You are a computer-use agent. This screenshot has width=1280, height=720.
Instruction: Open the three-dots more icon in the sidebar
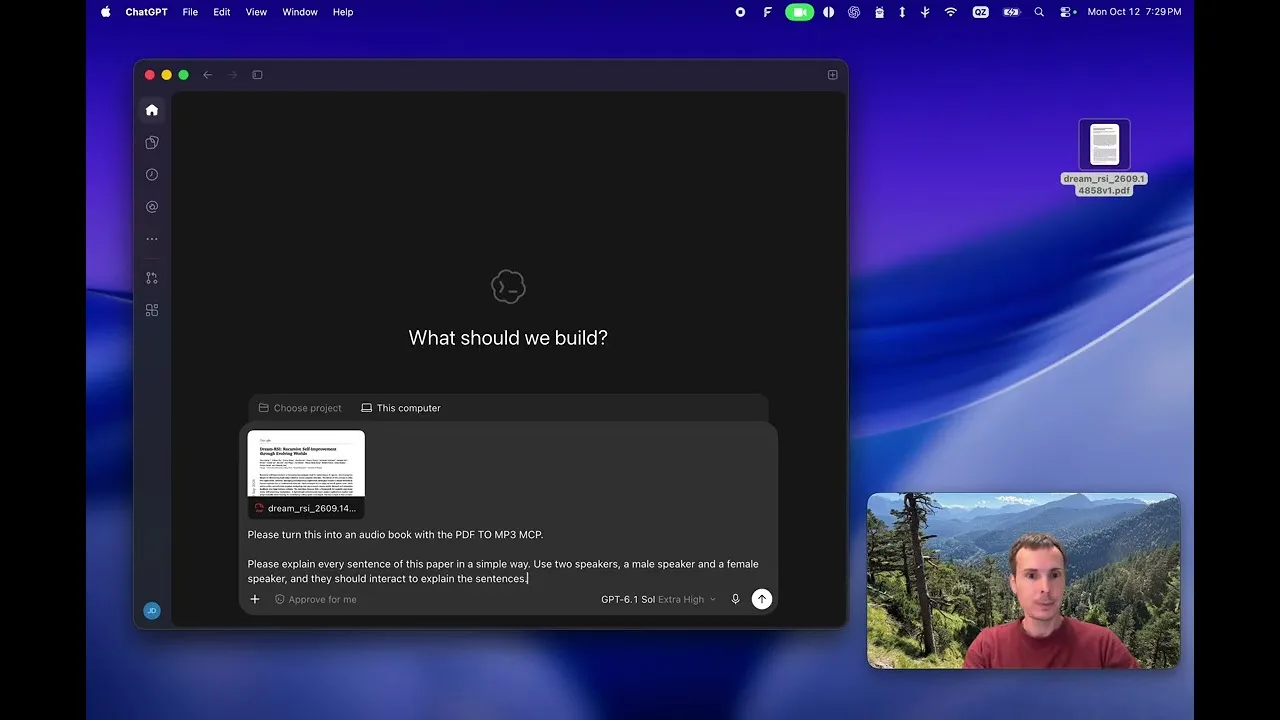[x=152, y=239]
